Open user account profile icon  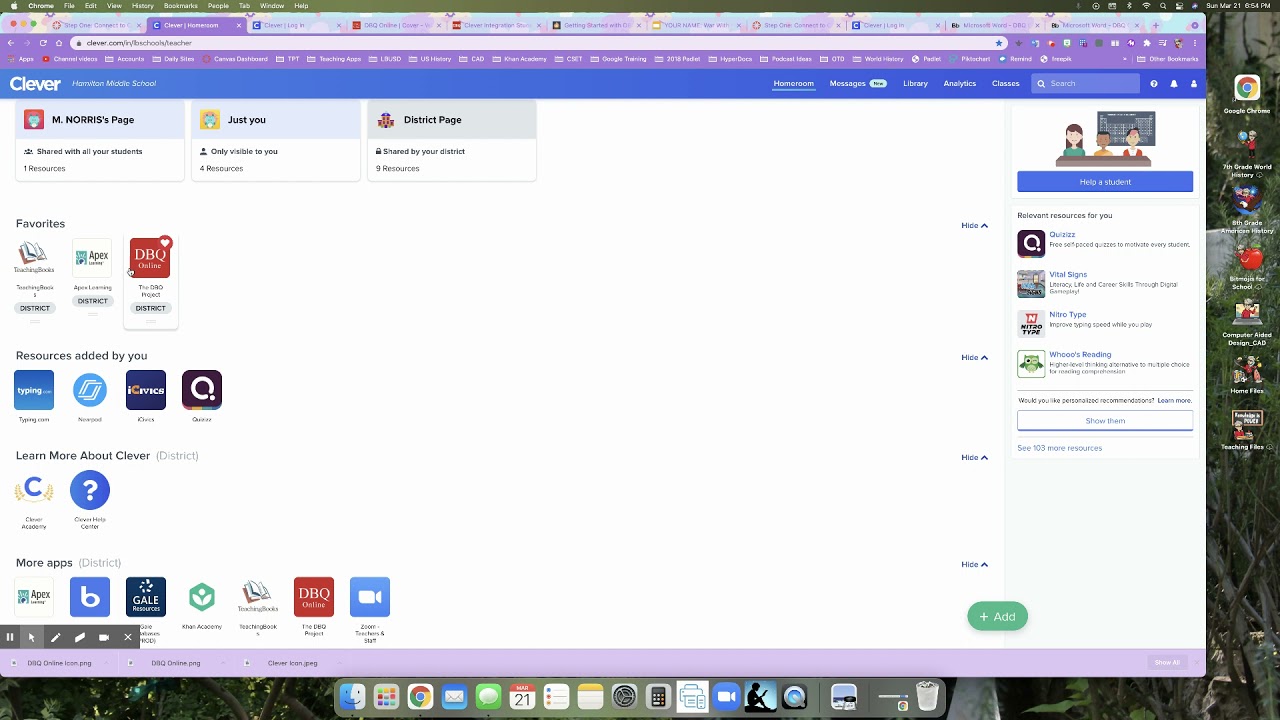[1193, 84]
